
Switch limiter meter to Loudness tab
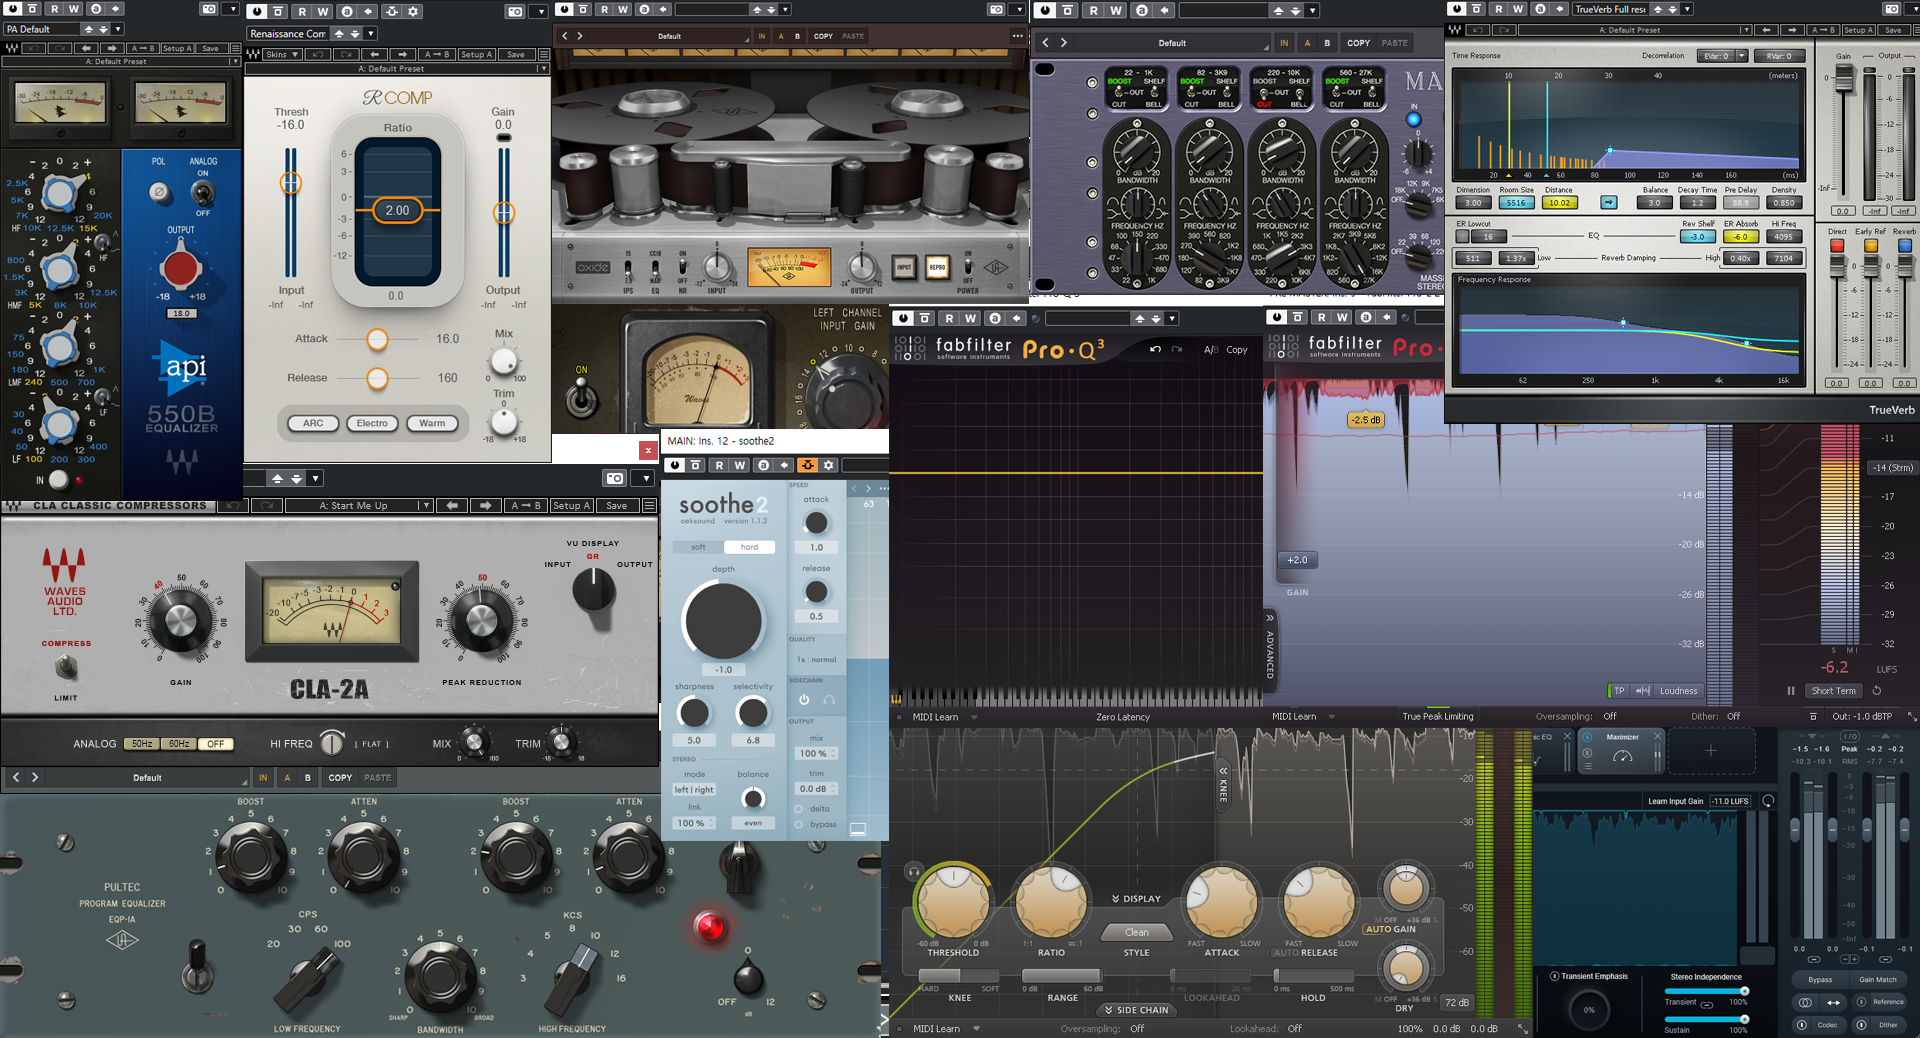click(x=1678, y=691)
